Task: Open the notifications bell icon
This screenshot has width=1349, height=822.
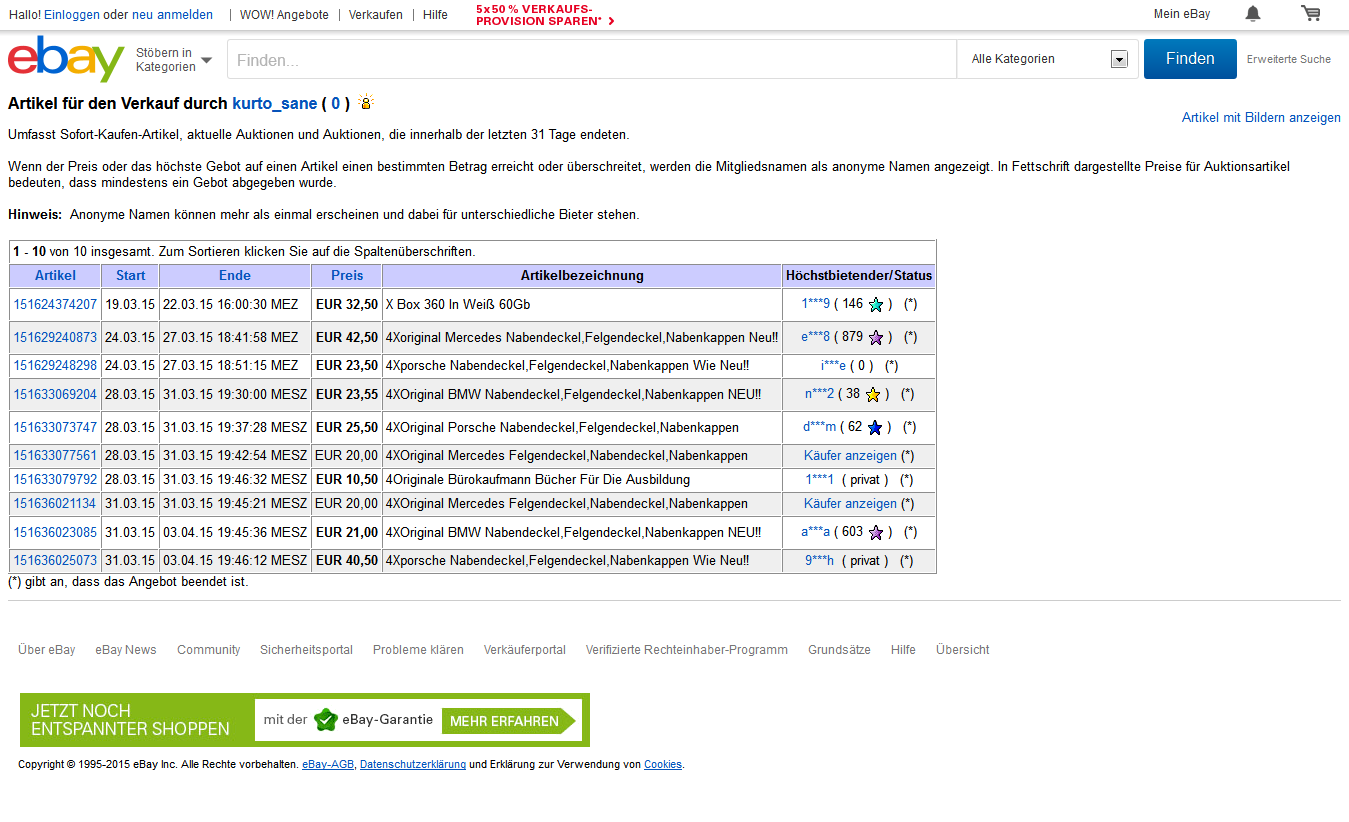Action: click(1253, 14)
